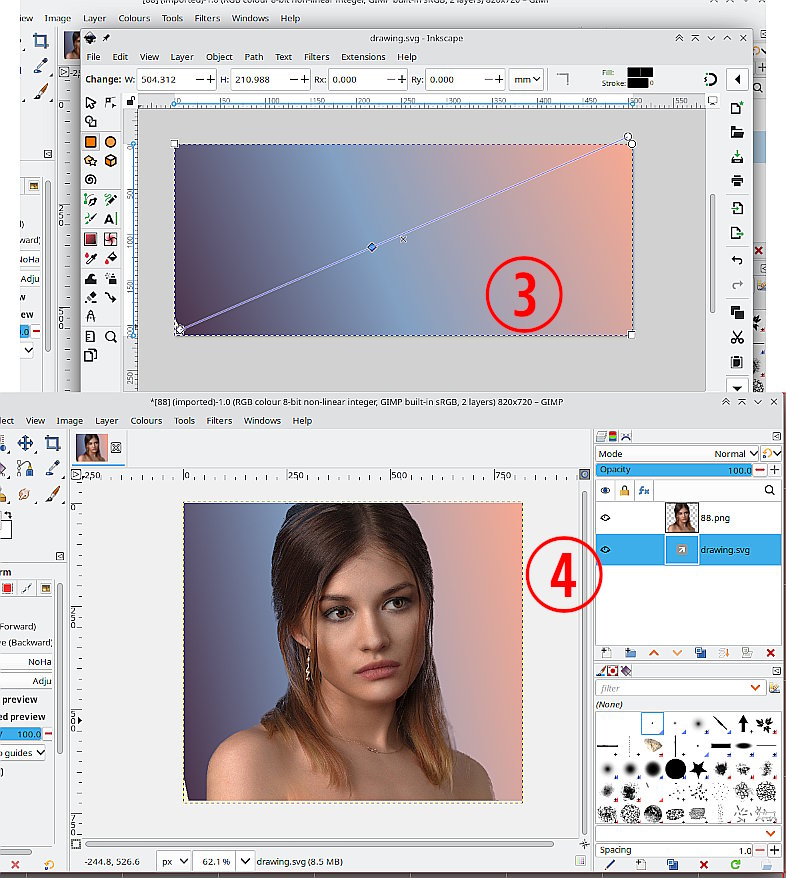Select the Inkscape Node edit tool
The image size is (786, 878).
110,102
